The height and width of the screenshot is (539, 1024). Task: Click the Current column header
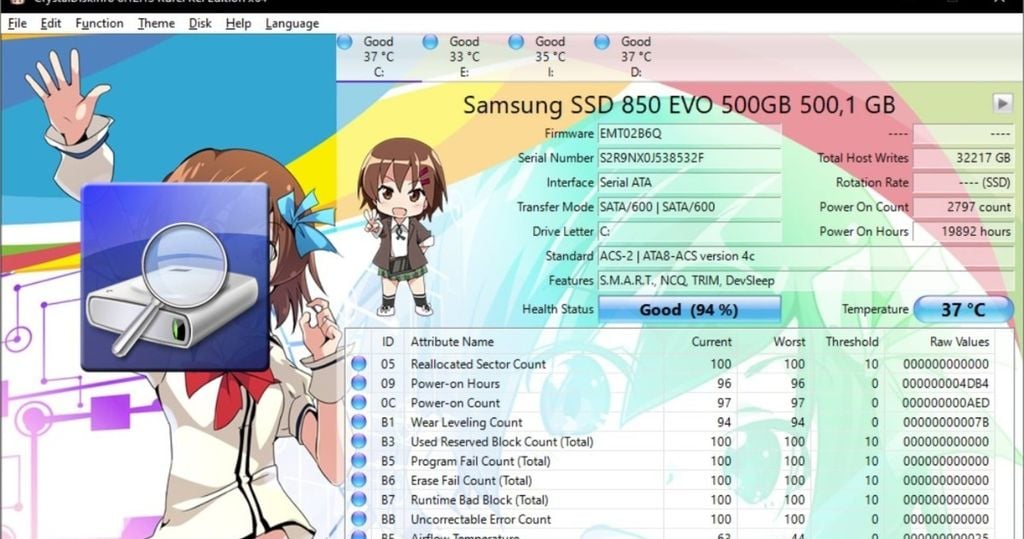tap(711, 342)
